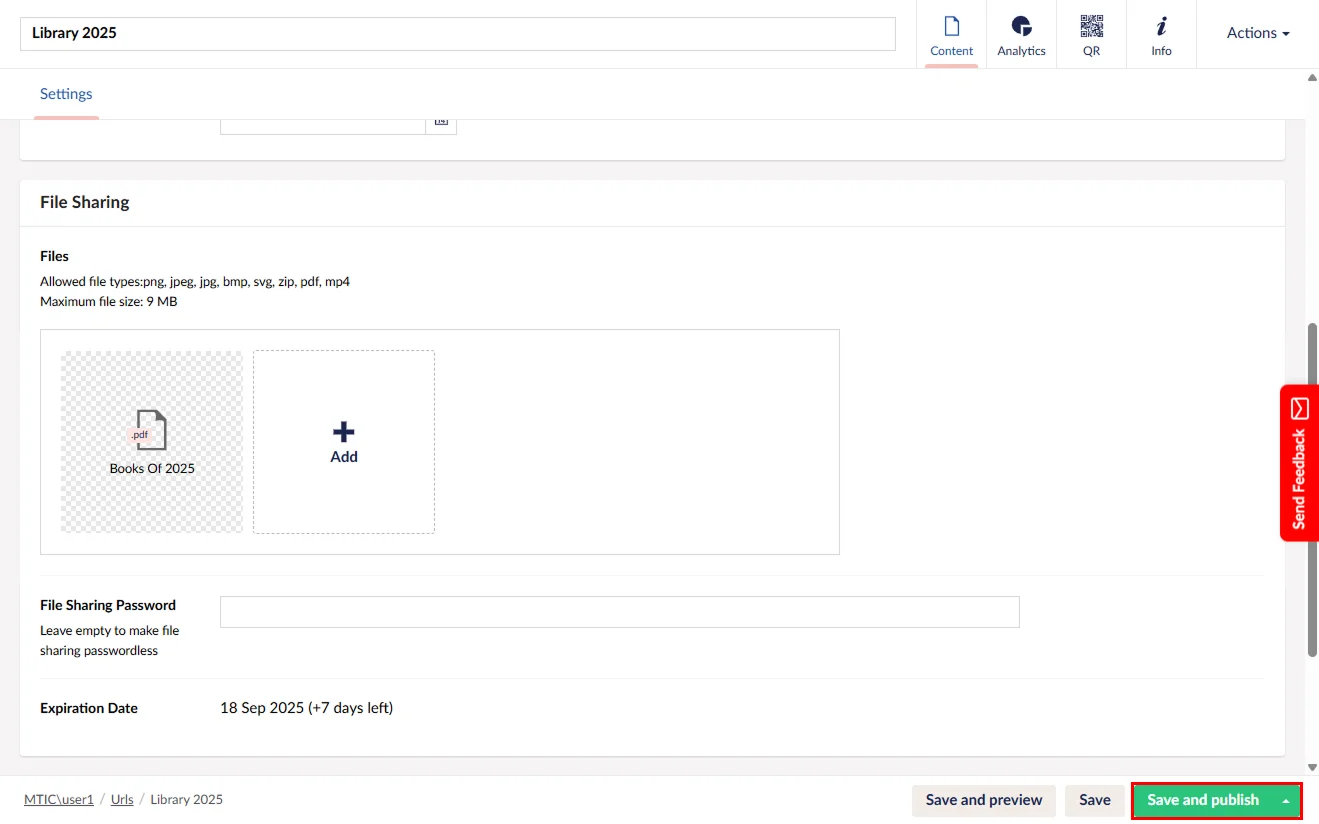Click the Library 2025 name field
This screenshot has height=824, width=1319.
457,33
